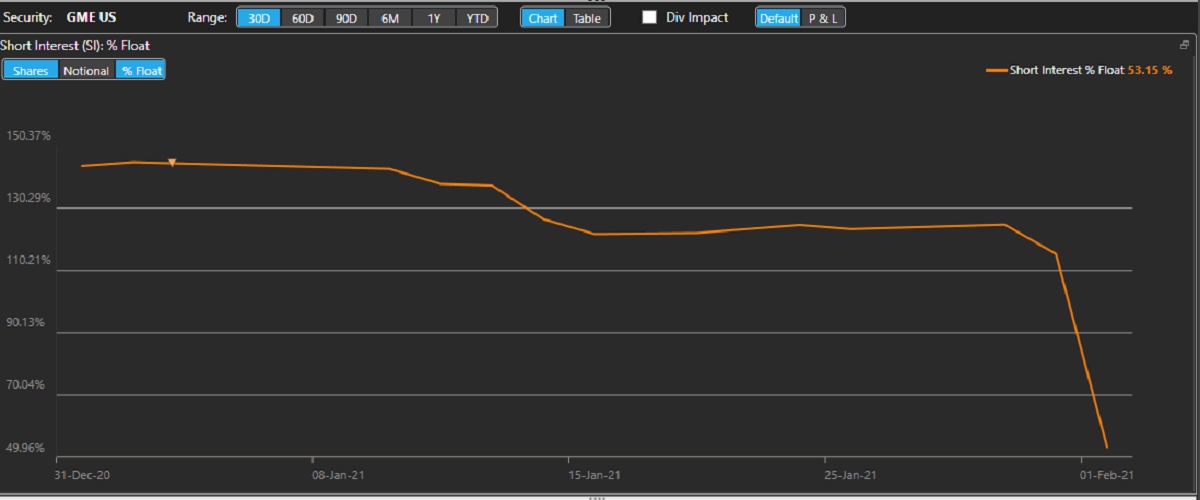Click the Short Interest (SI): % Float title
The image size is (1200, 500).
(75, 46)
